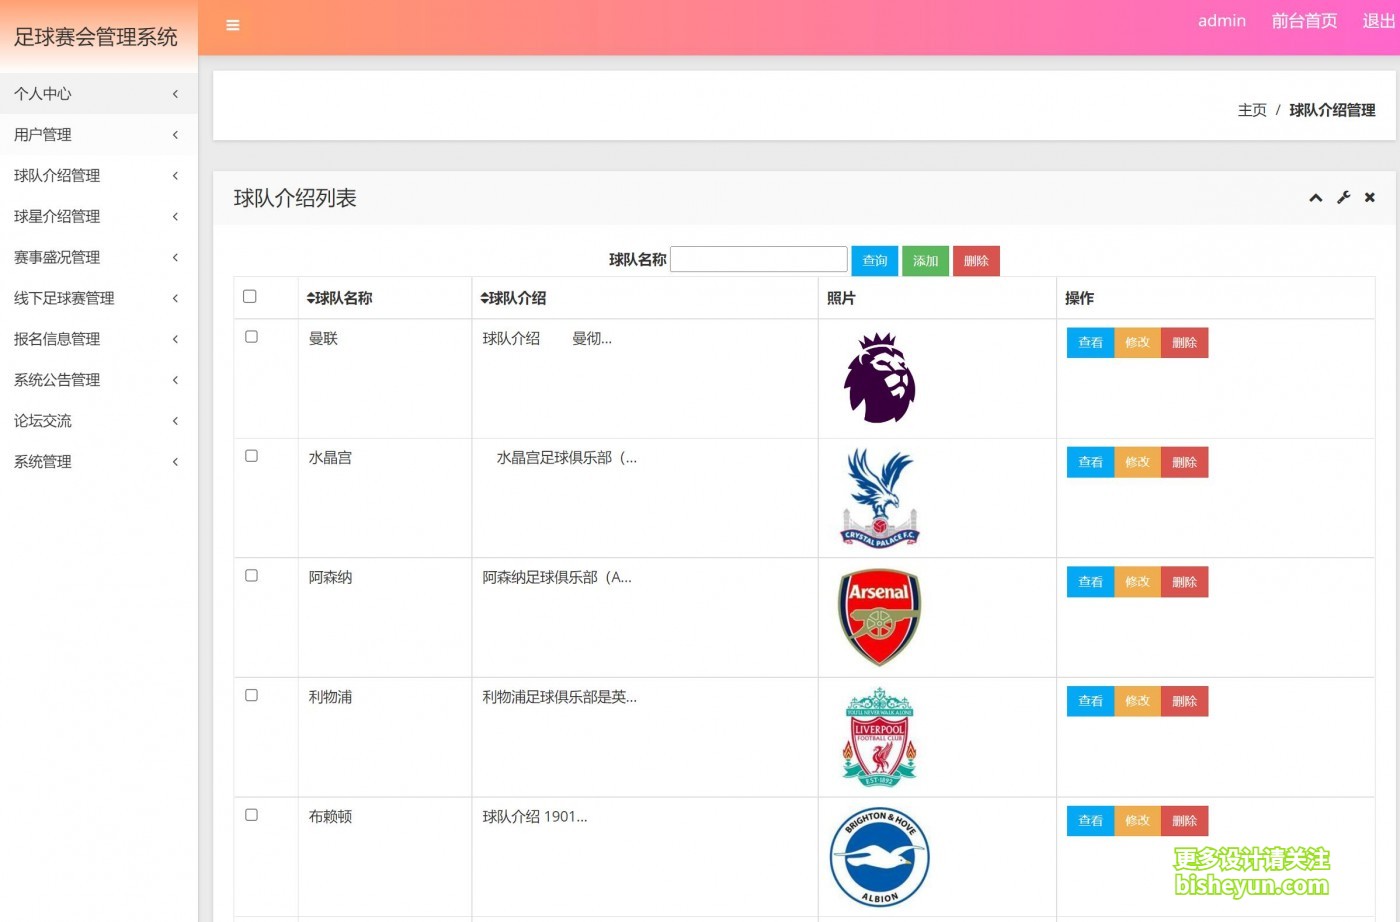Viewport: 1400px width, 922px height.
Task: Expand the 球队介绍管理 sidebar menu
Action: (x=98, y=175)
